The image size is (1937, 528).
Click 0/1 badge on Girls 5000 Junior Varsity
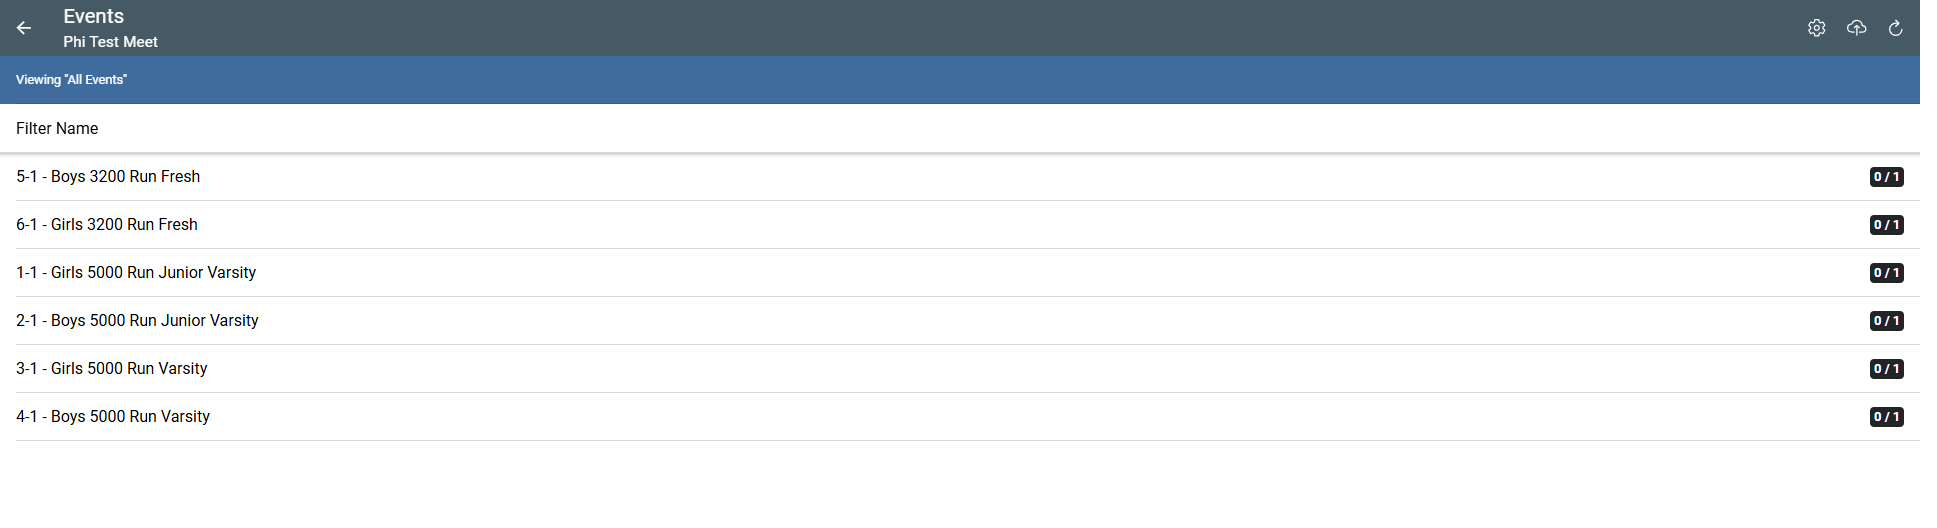tap(1886, 273)
